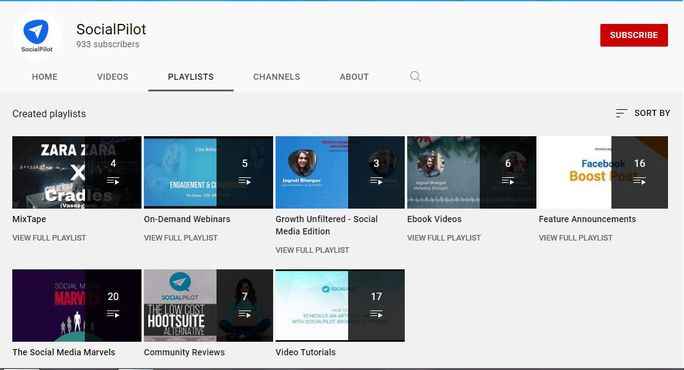Click playlist icon on Feature Announcements thumbnail
Viewport: 684px width, 370px height.
click(x=640, y=181)
